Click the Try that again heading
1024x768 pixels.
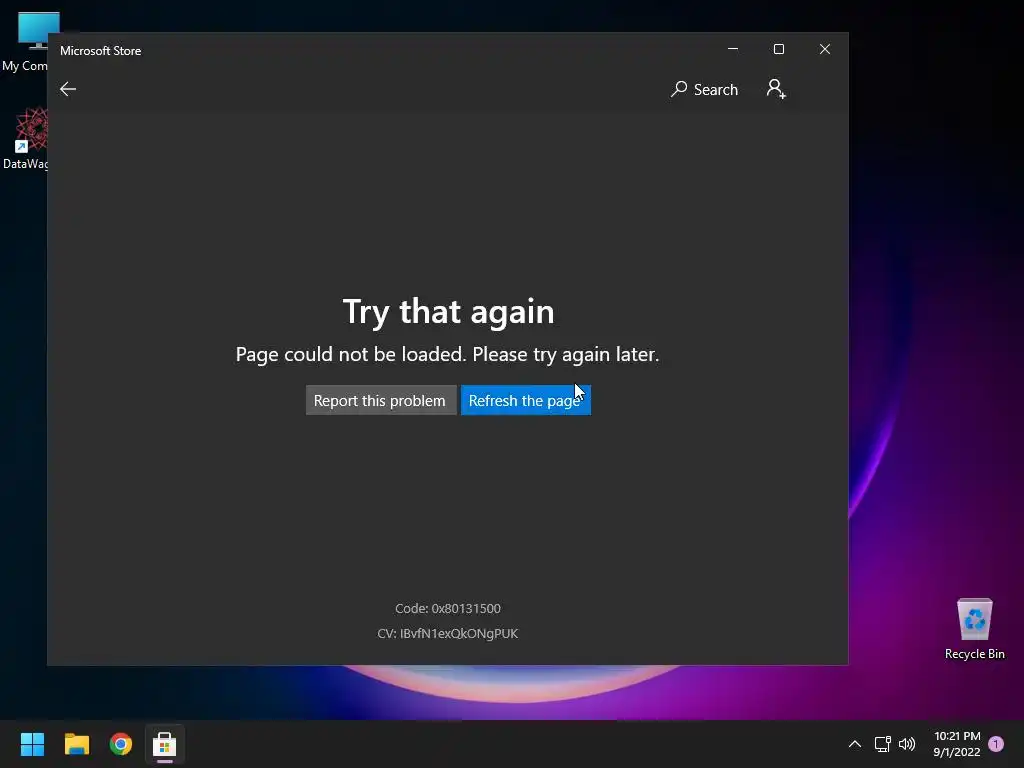(448, 312)
